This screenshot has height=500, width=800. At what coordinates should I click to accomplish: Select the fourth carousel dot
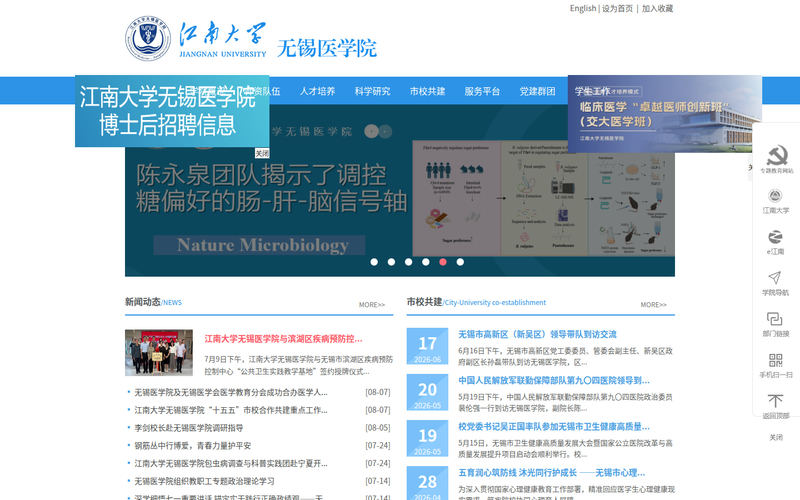[426, 262]
